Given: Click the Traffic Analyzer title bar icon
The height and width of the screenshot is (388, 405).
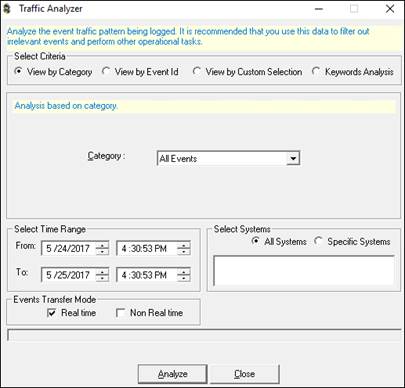Looking at the screenshot, I should 6,9.
